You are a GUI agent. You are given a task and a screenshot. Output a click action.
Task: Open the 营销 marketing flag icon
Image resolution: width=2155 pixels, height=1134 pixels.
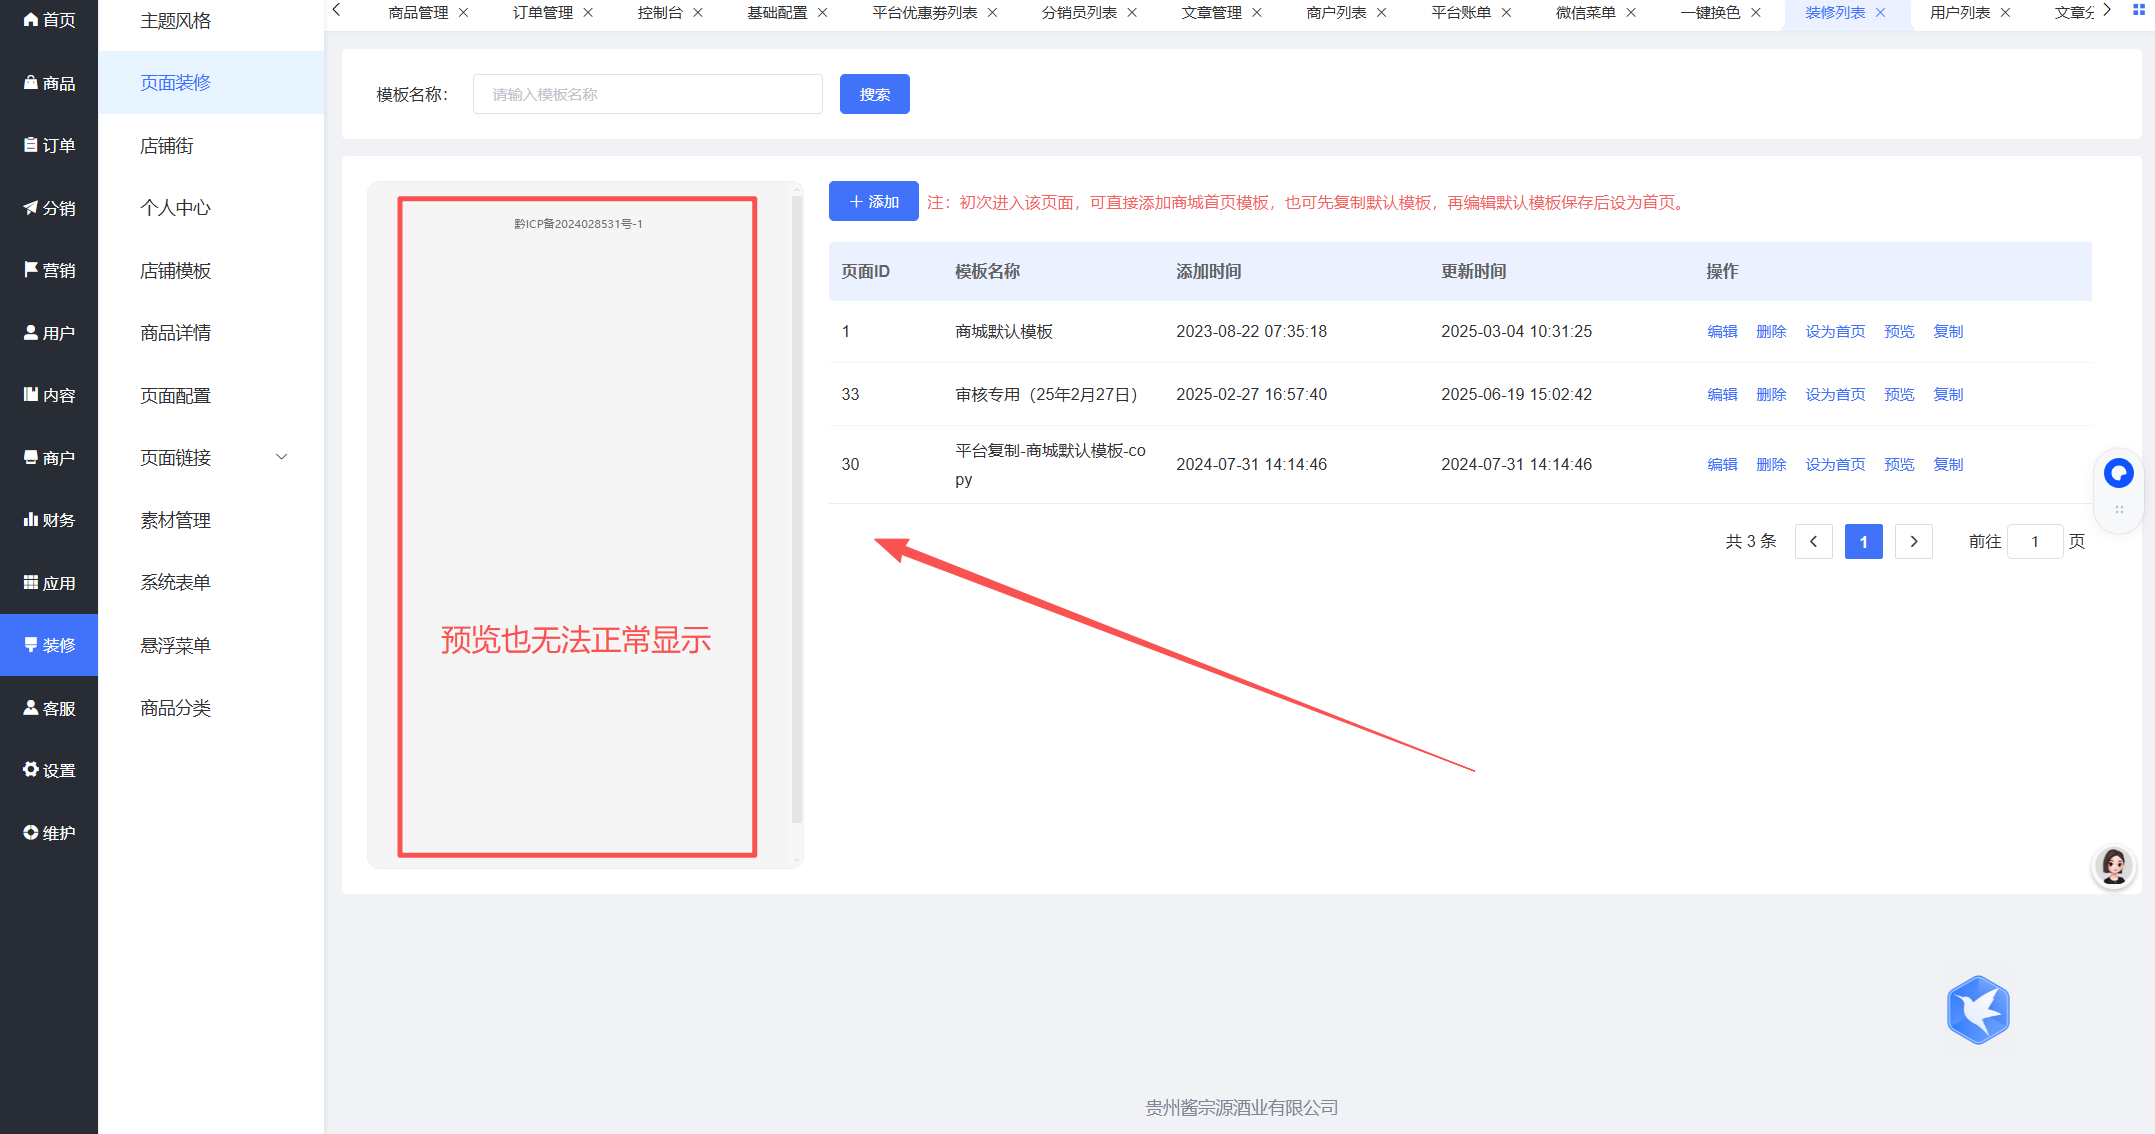tap(31, 270)
